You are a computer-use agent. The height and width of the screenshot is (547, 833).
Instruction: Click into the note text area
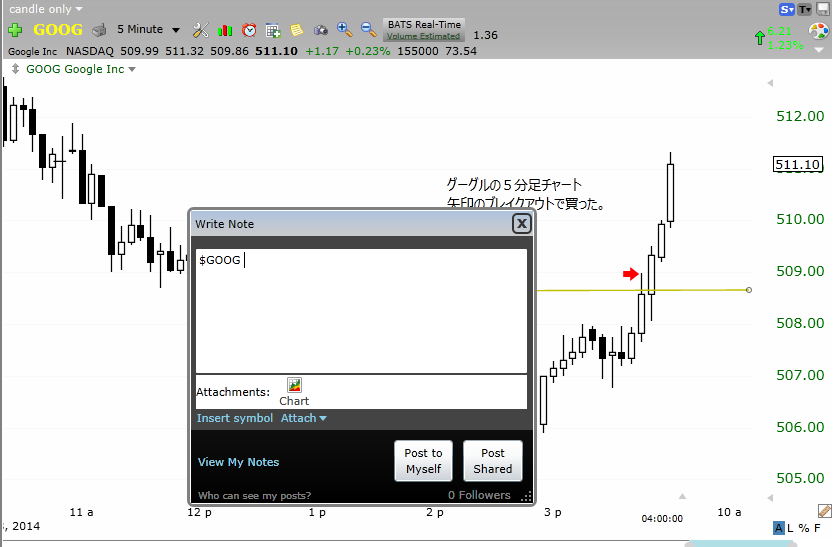click(x=361, y=311)
